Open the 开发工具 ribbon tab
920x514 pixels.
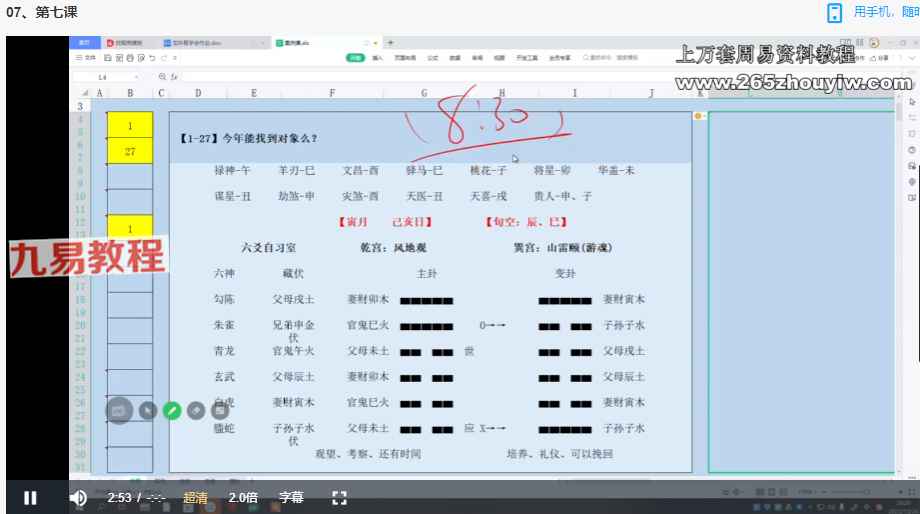[x=527, y=58]
